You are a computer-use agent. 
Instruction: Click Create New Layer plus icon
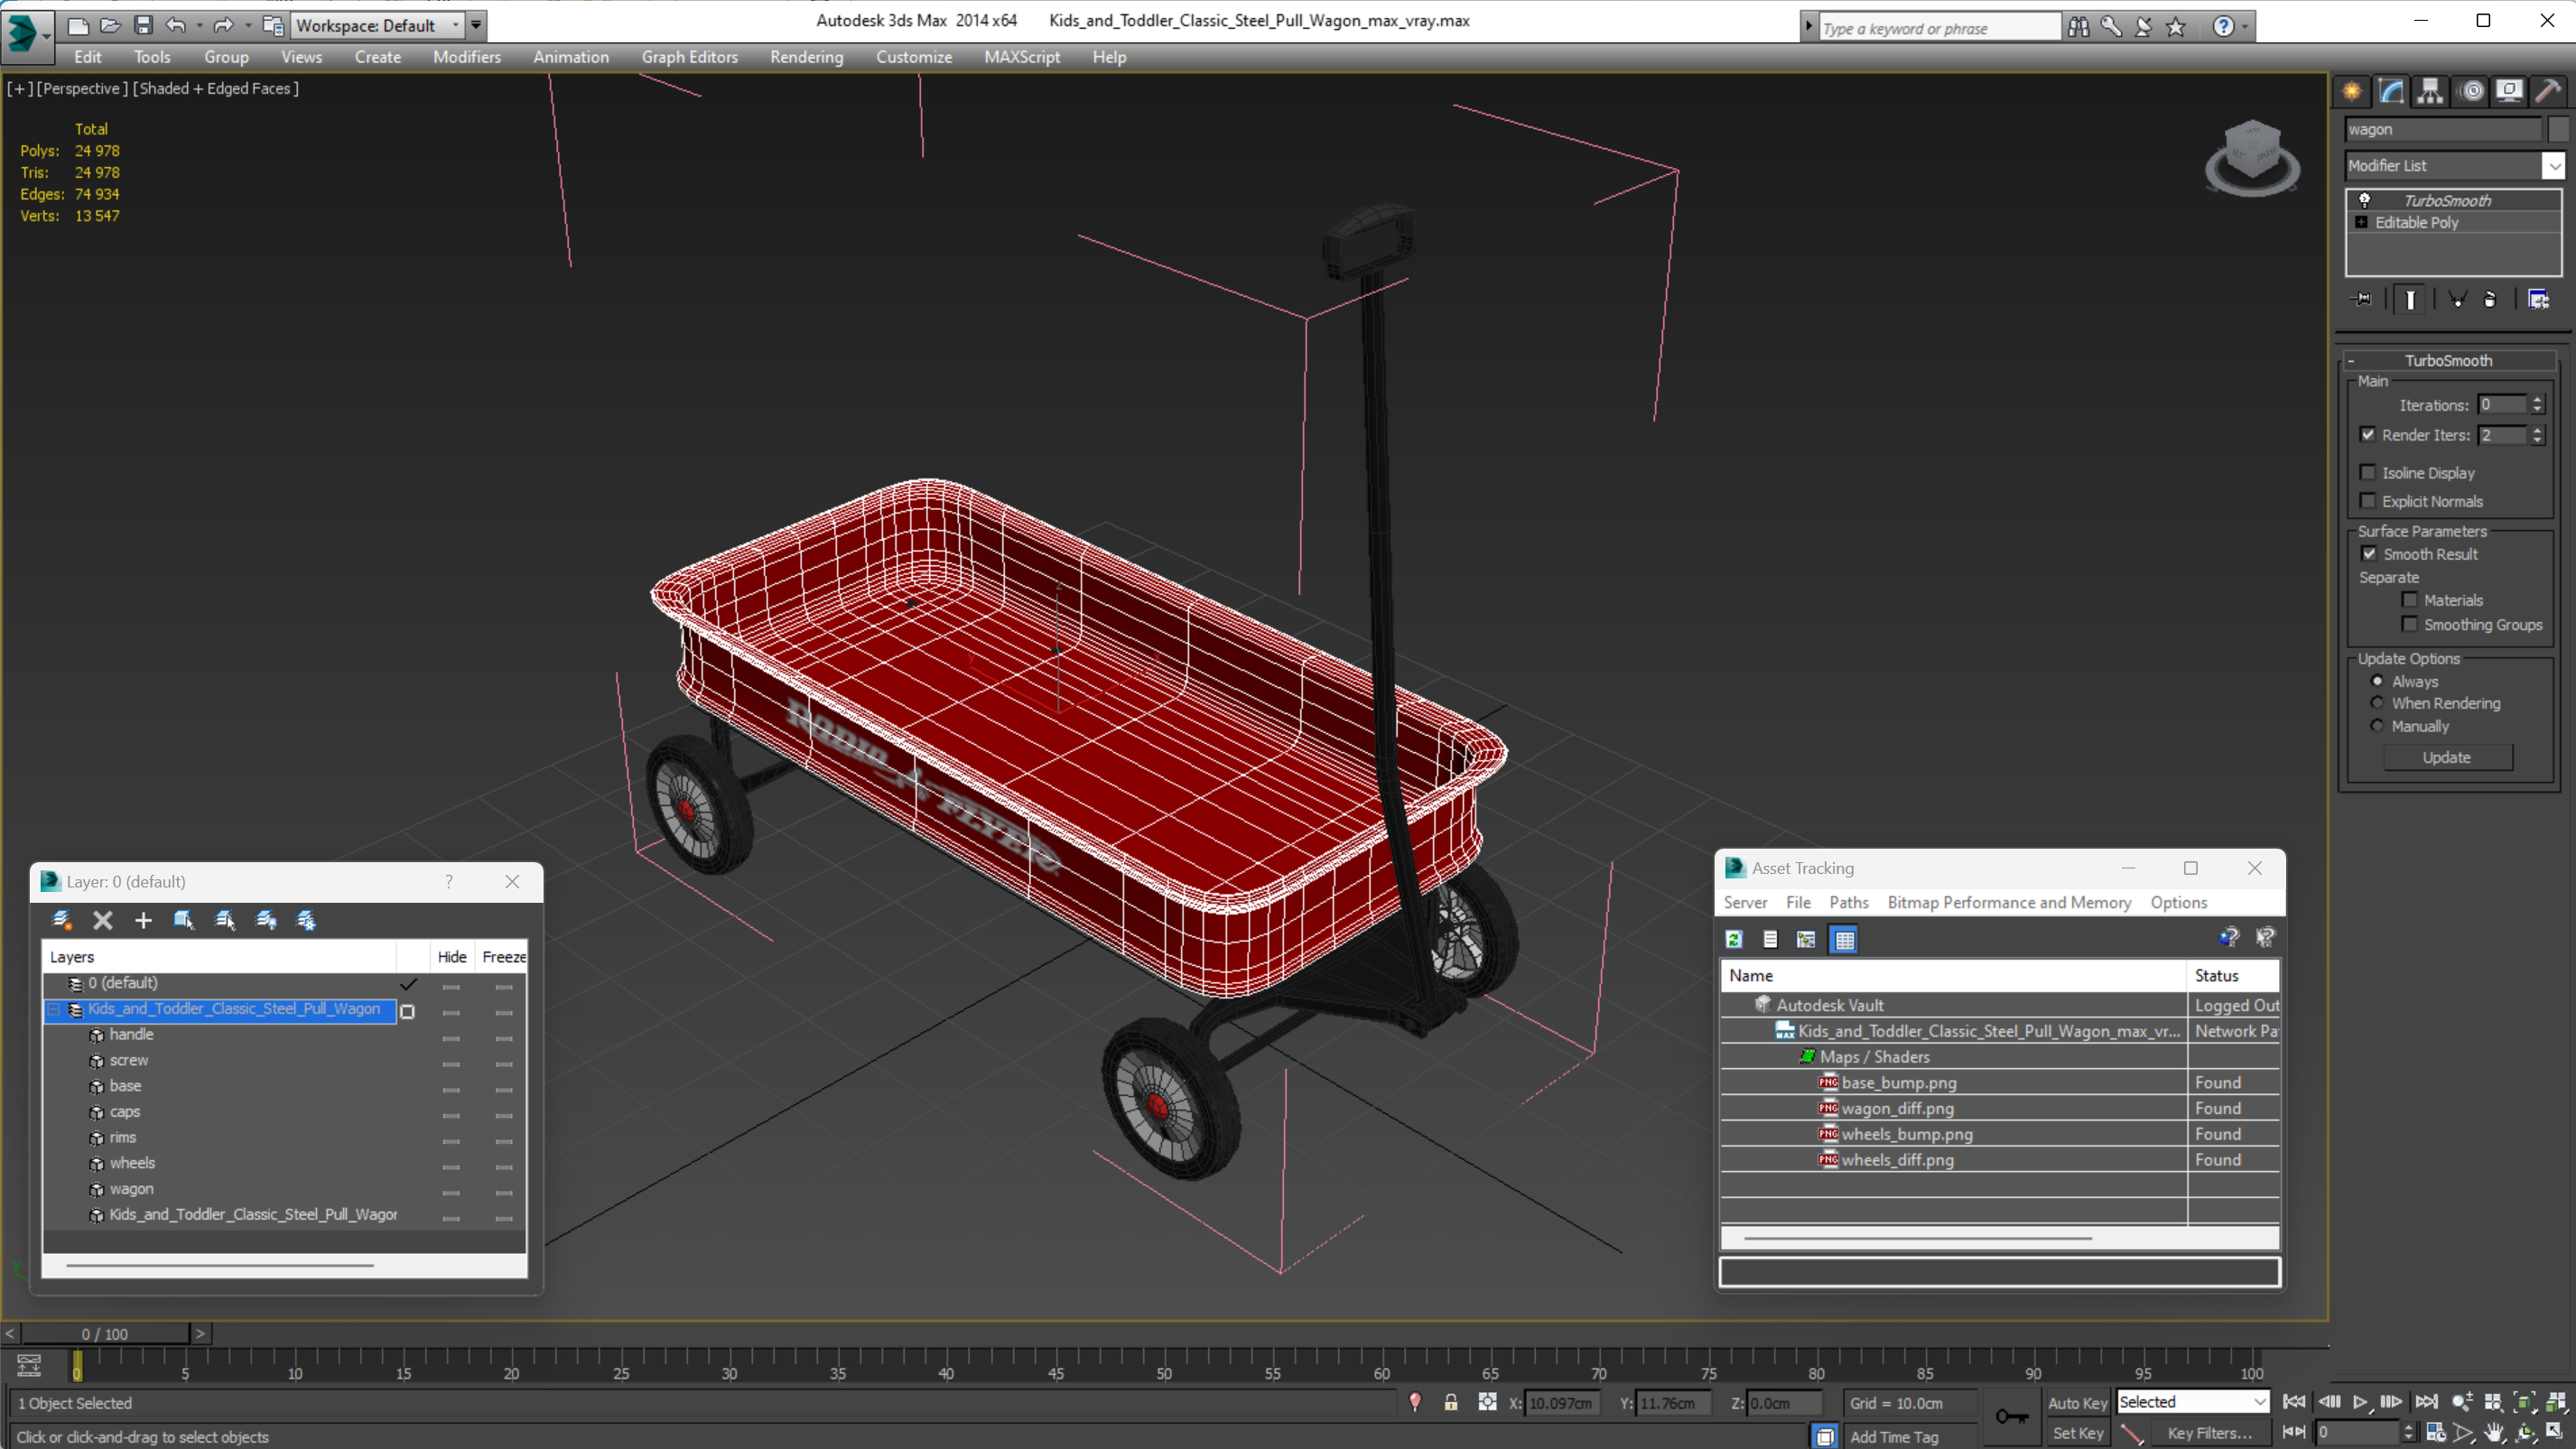point(143,920)
